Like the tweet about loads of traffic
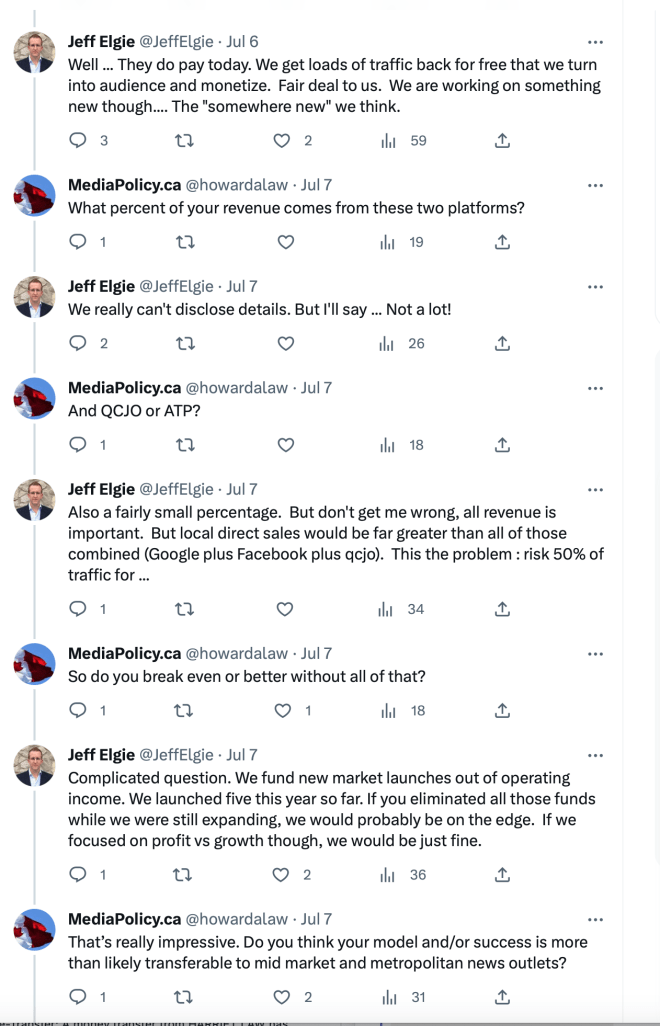This screenshot has height=1026, width=660. point(285,141)
